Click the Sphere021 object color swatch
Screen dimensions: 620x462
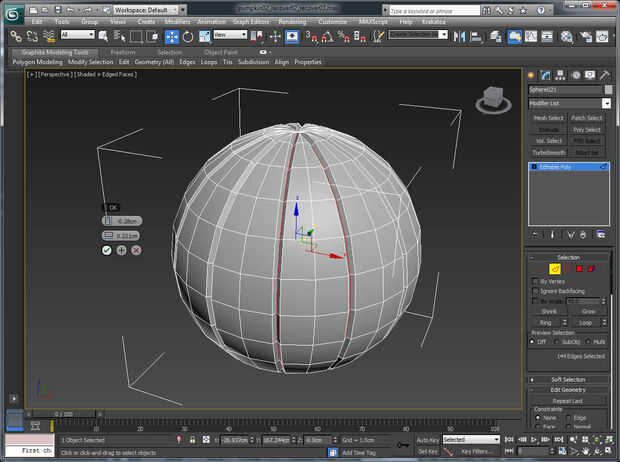pos(606,89)
